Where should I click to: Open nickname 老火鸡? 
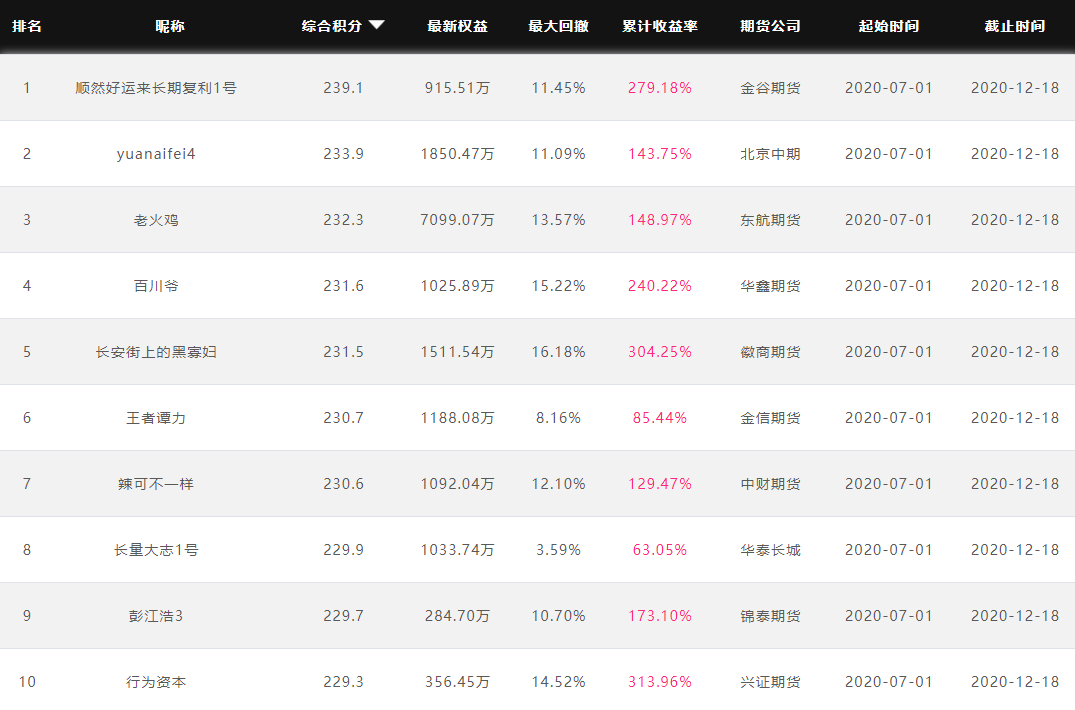[156, 220]
